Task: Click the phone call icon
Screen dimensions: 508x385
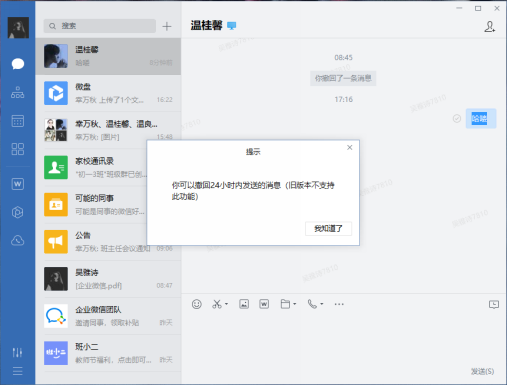Action: [x=312, y=304]
